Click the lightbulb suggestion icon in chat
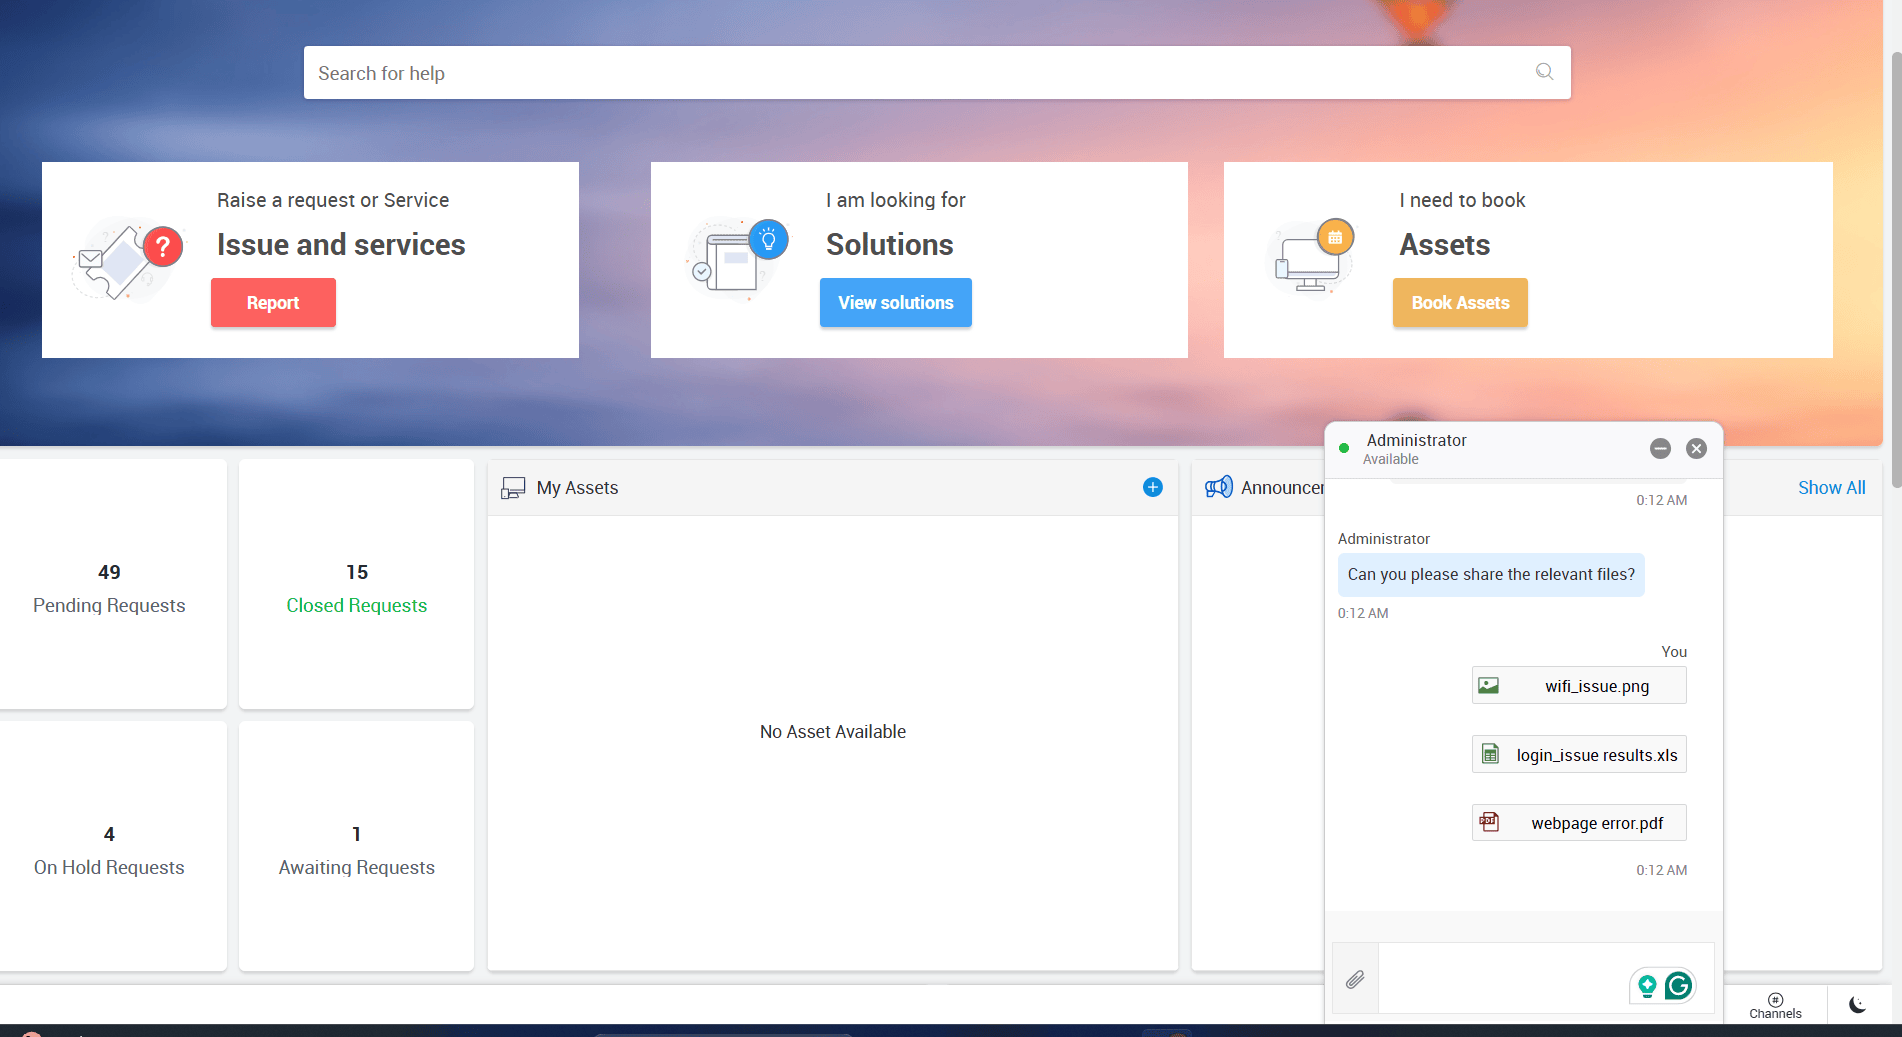Screen dimensions: 1902x1037 [1646, 985]
